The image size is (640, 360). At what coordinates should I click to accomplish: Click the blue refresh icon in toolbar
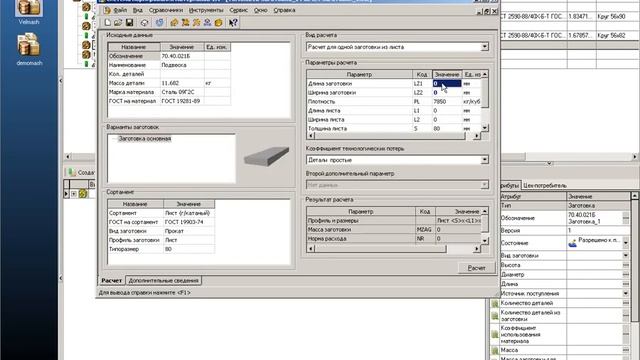(159, 22)
